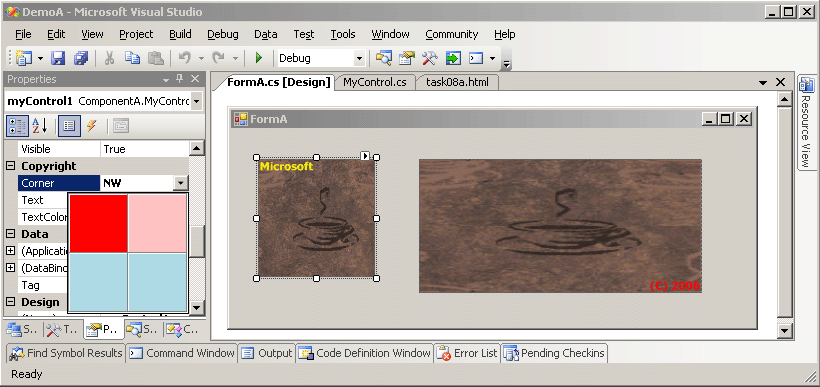Viewport: 820px width, 387px height.
Task: Start debugging with green play arrow
Action: pos(258,58)
